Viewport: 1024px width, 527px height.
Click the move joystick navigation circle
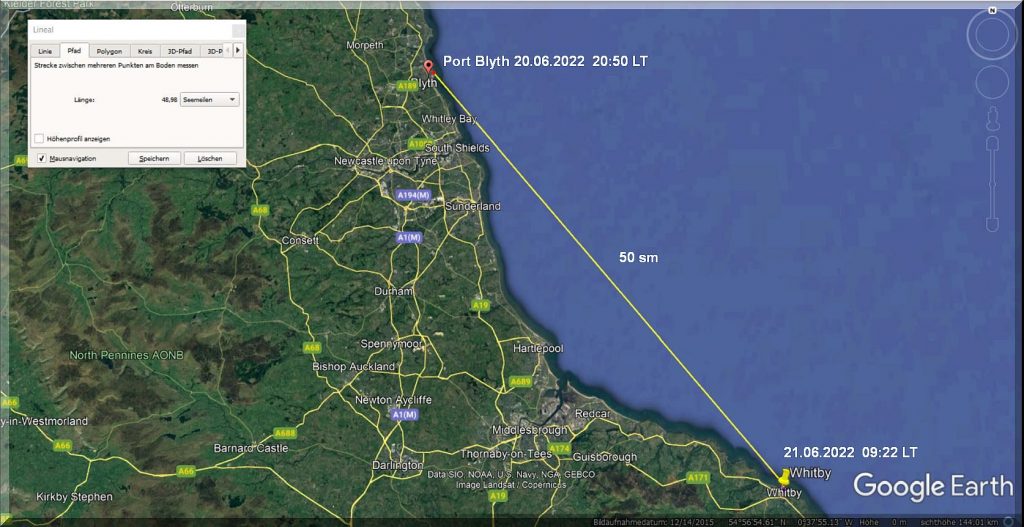(x=992, y=84)
